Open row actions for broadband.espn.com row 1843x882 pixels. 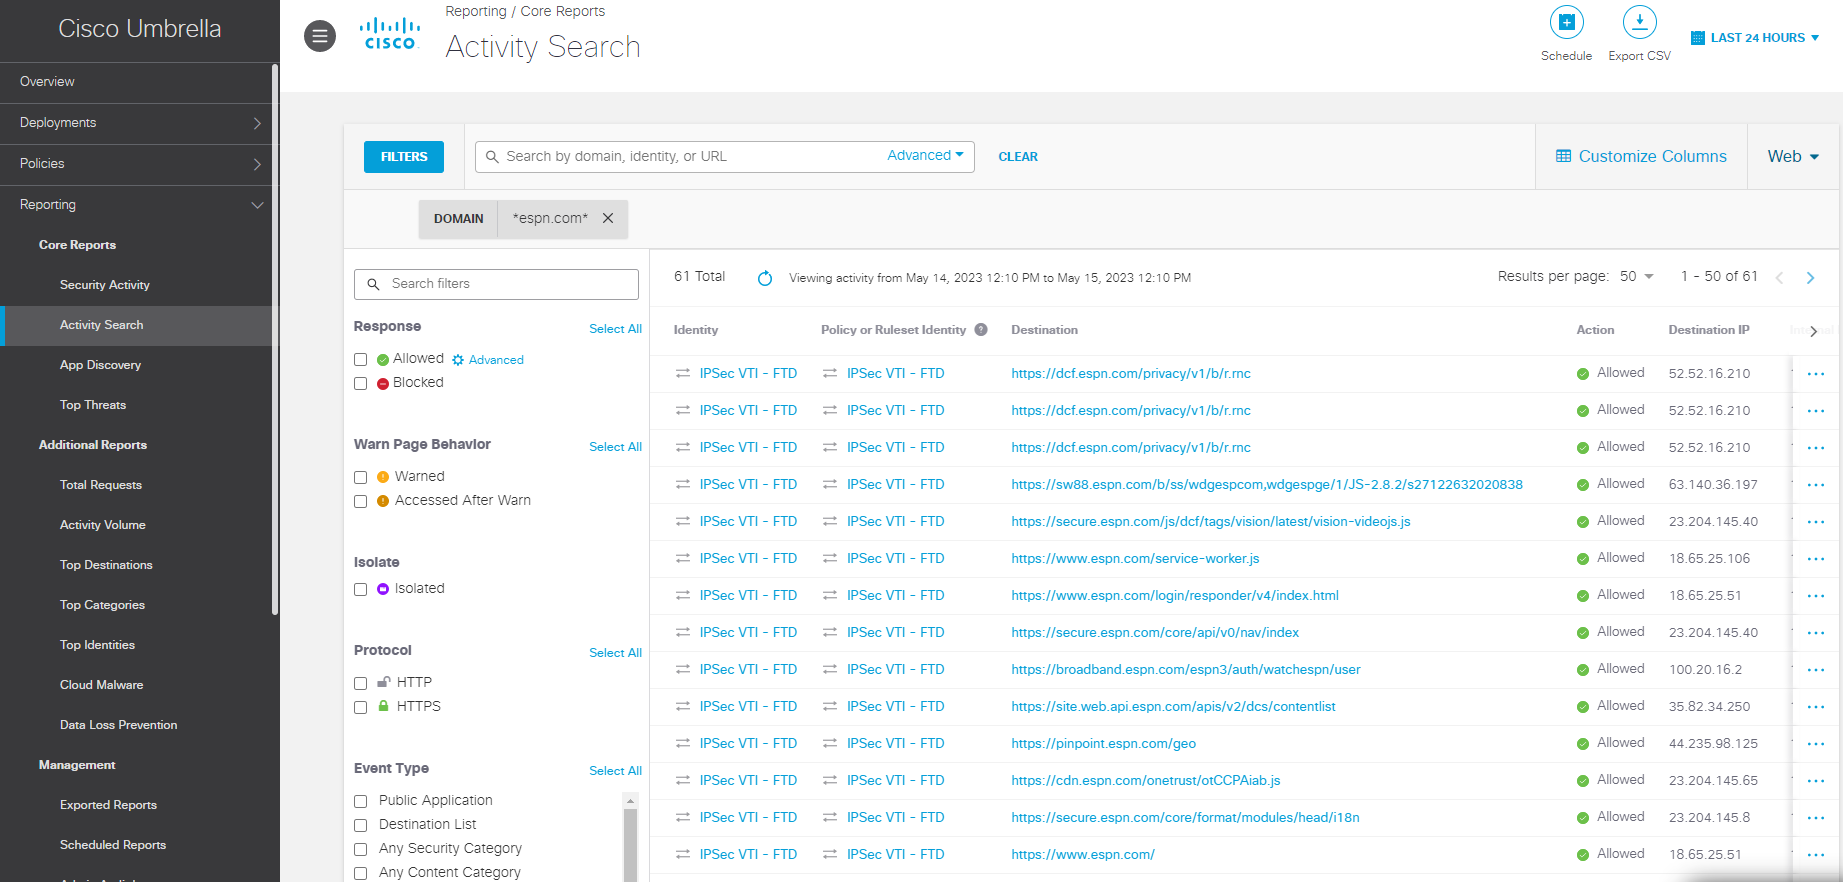[1816, 670]
